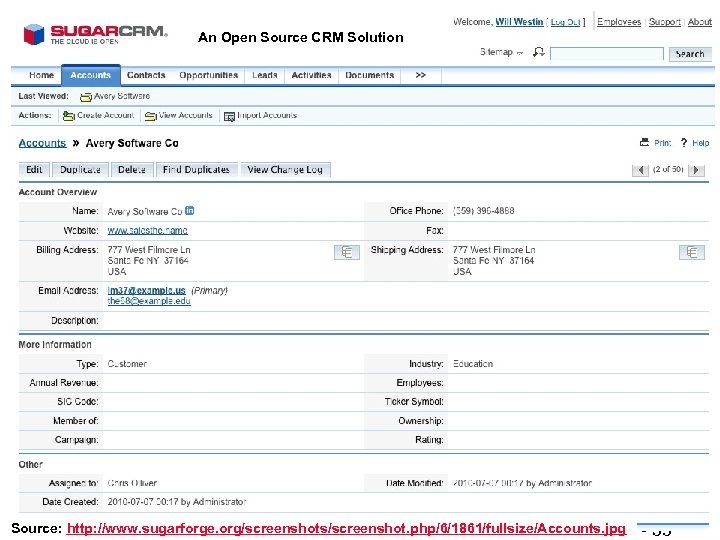Open the sugarforge.org source URL
The height and width of the screenshot is (540, 720).
click(346, 529)
